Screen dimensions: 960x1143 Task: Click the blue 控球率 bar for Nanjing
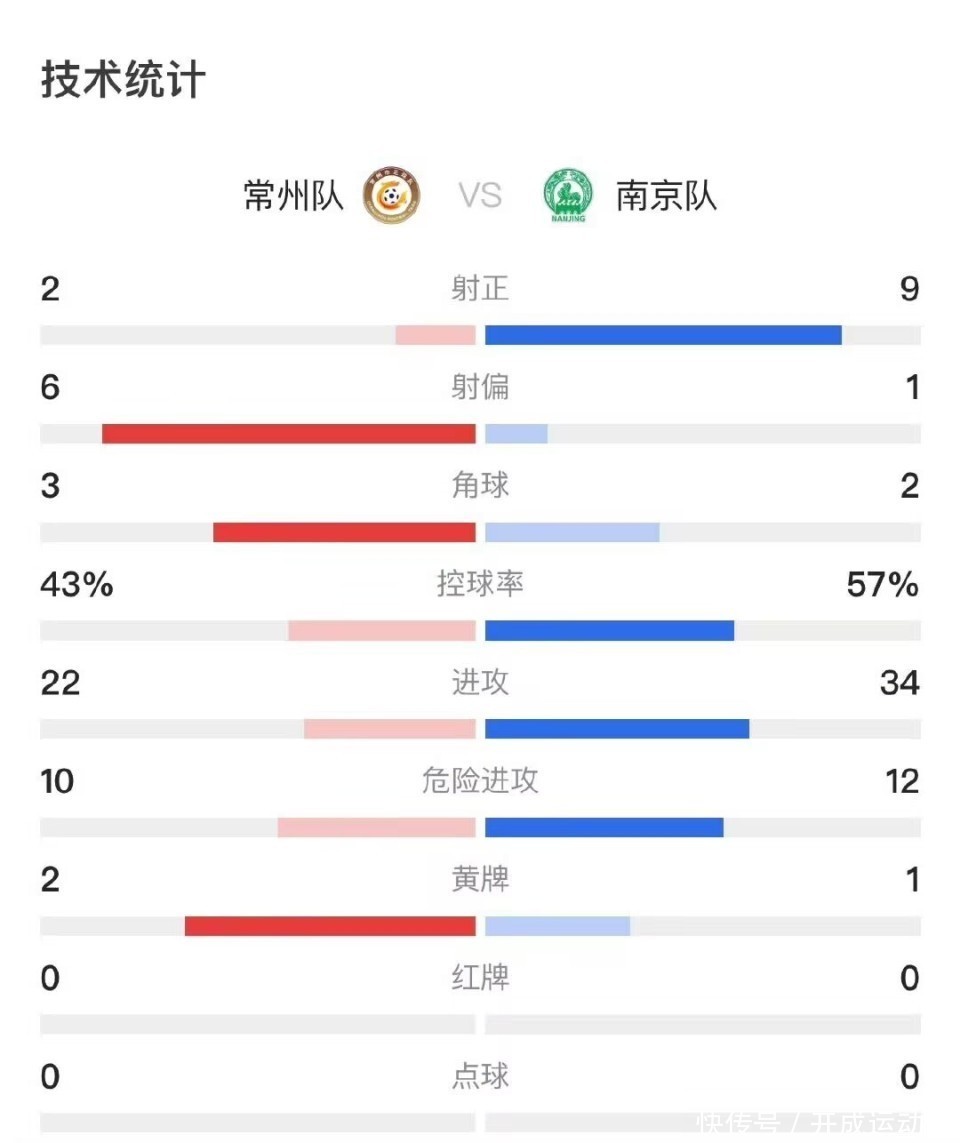609,630
